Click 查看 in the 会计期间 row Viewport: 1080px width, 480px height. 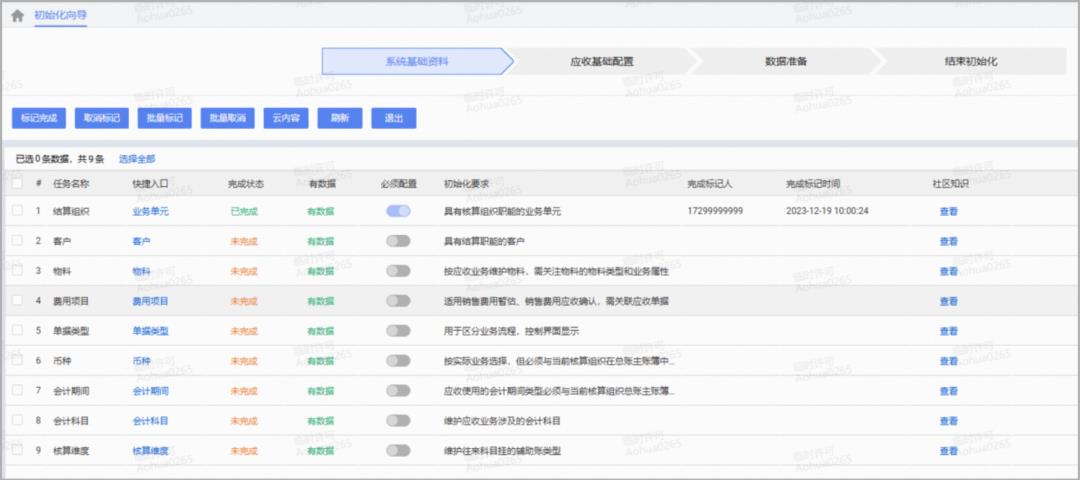coord(948,391)
